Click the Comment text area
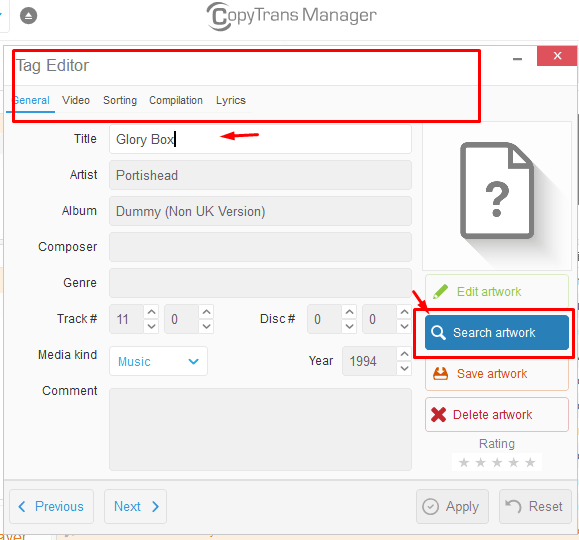 [260, 429]
